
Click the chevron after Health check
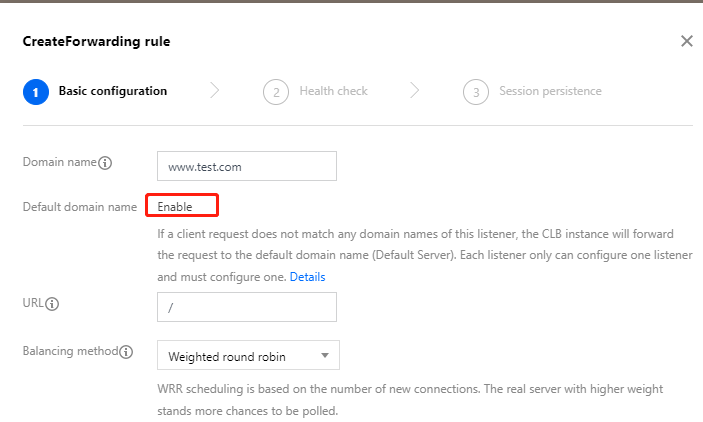(414, 91)
